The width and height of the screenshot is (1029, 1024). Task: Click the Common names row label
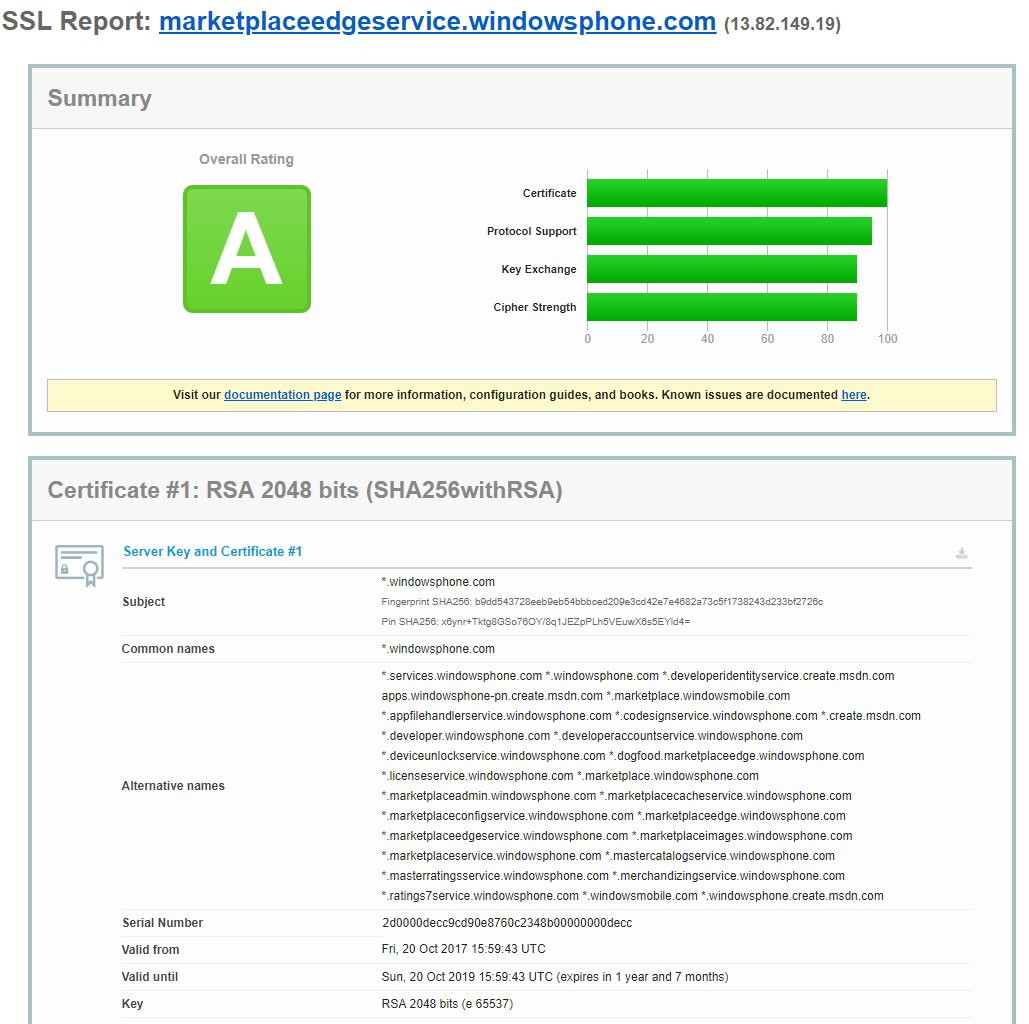[168, 649]
